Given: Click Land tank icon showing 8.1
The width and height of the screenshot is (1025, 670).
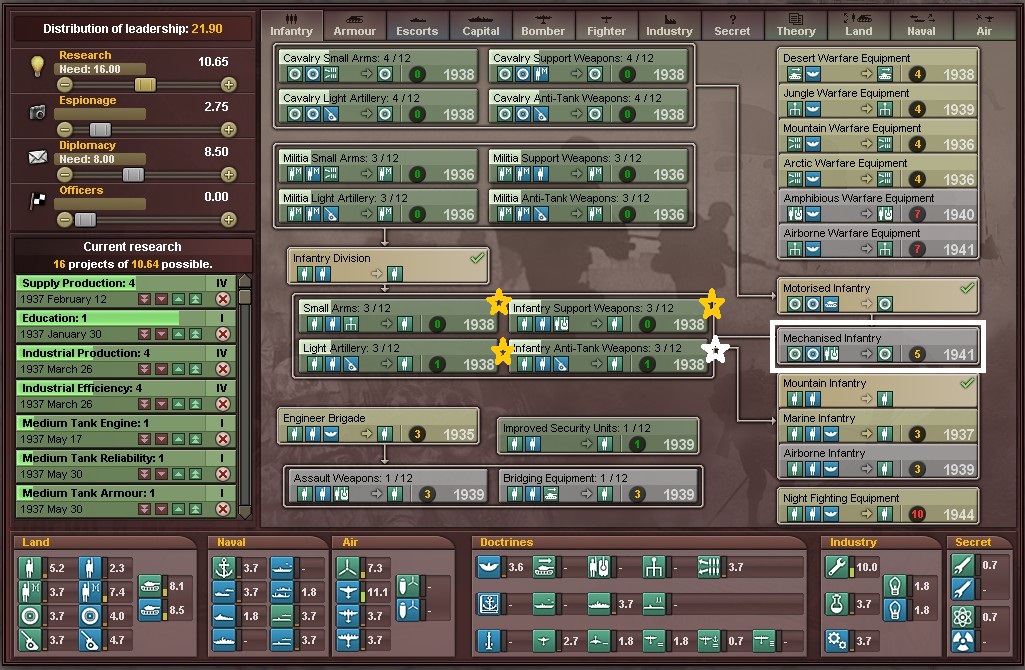Looking at the screenshot, I should [x=150, y=586].
